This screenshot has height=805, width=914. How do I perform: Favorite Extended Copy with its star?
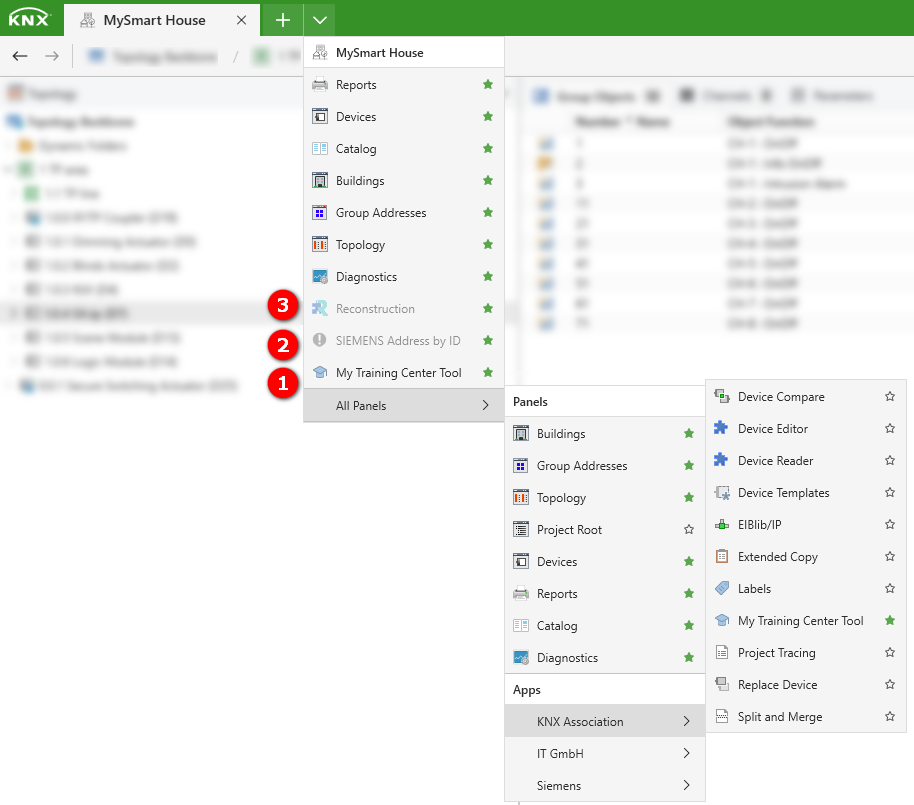(x=890, y=556)
